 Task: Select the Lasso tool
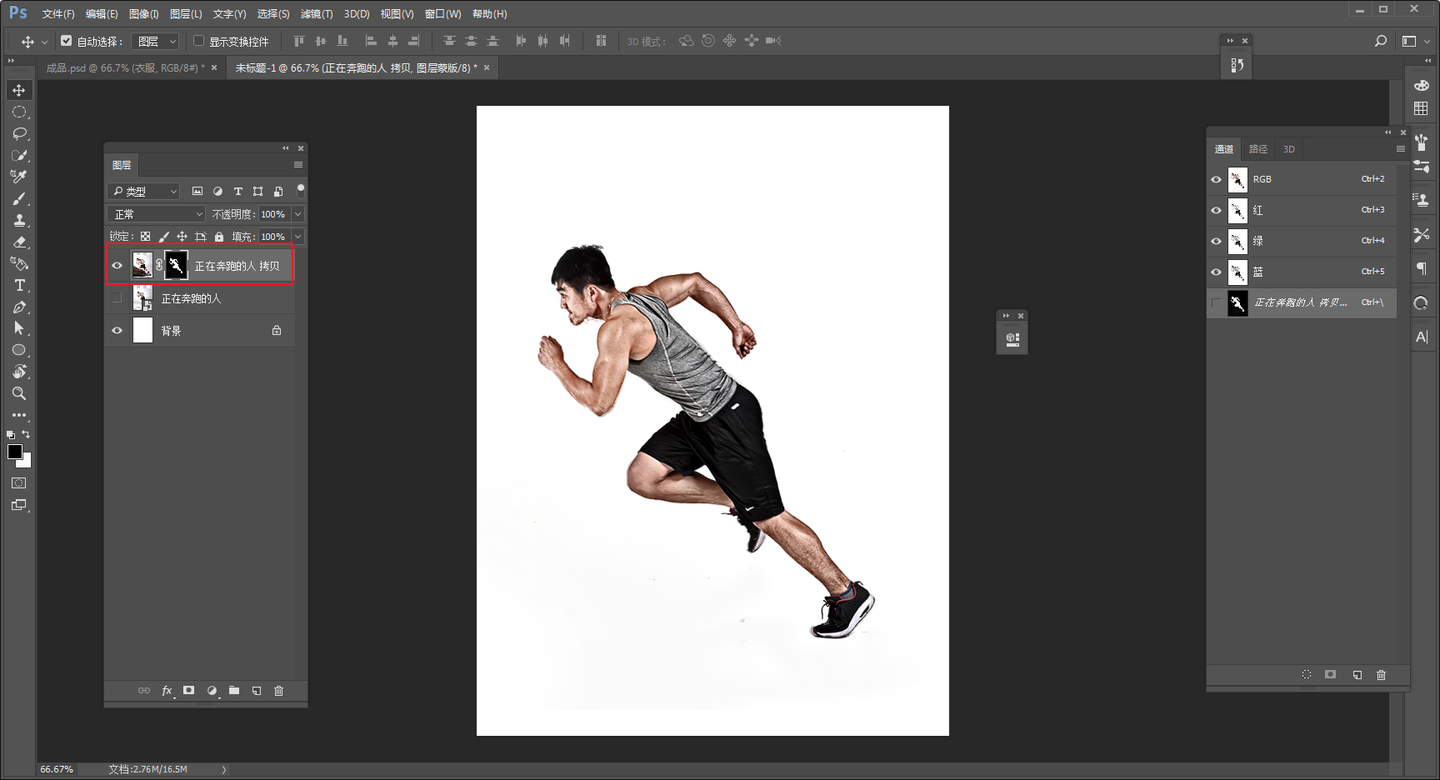[19, 133]
